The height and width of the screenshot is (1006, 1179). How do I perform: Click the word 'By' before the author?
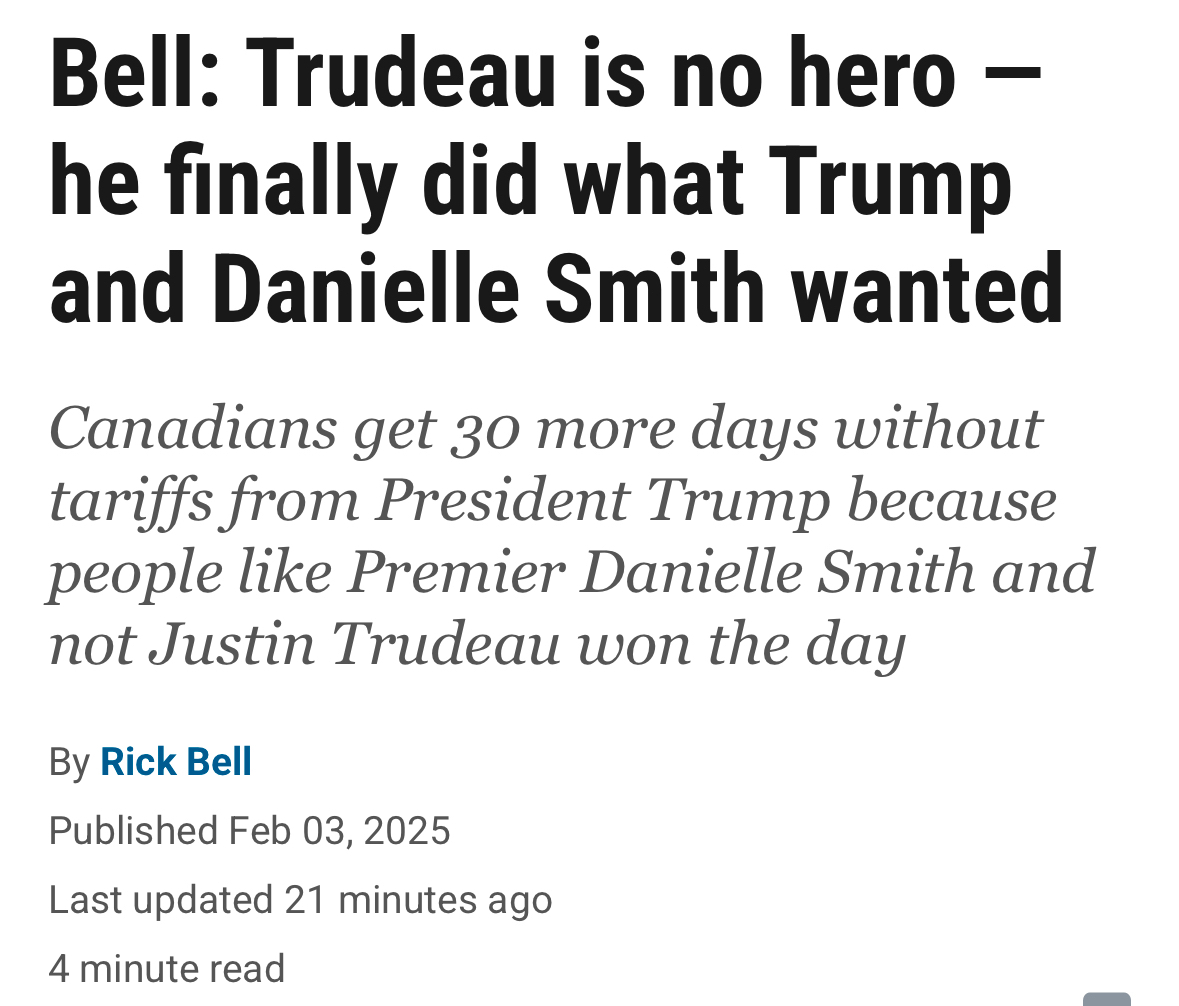click(69, 763)
